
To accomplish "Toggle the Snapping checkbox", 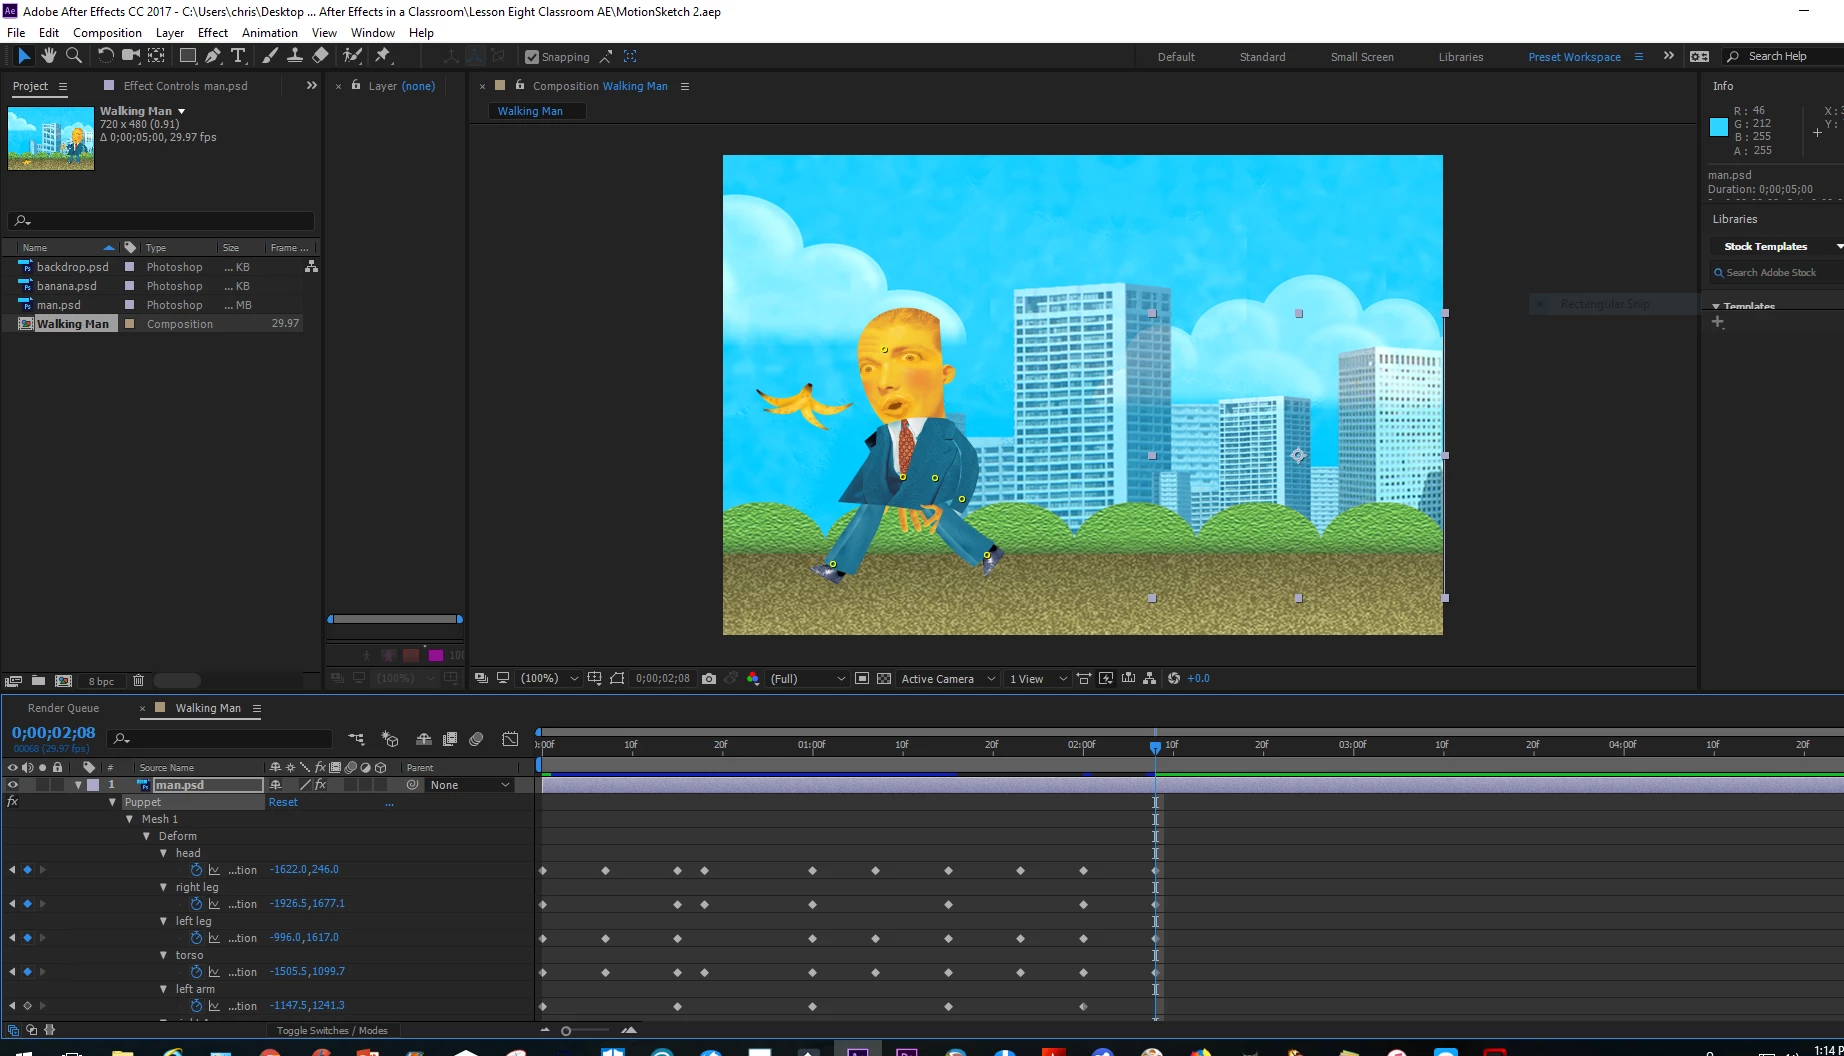I will (x=532, y=57).
